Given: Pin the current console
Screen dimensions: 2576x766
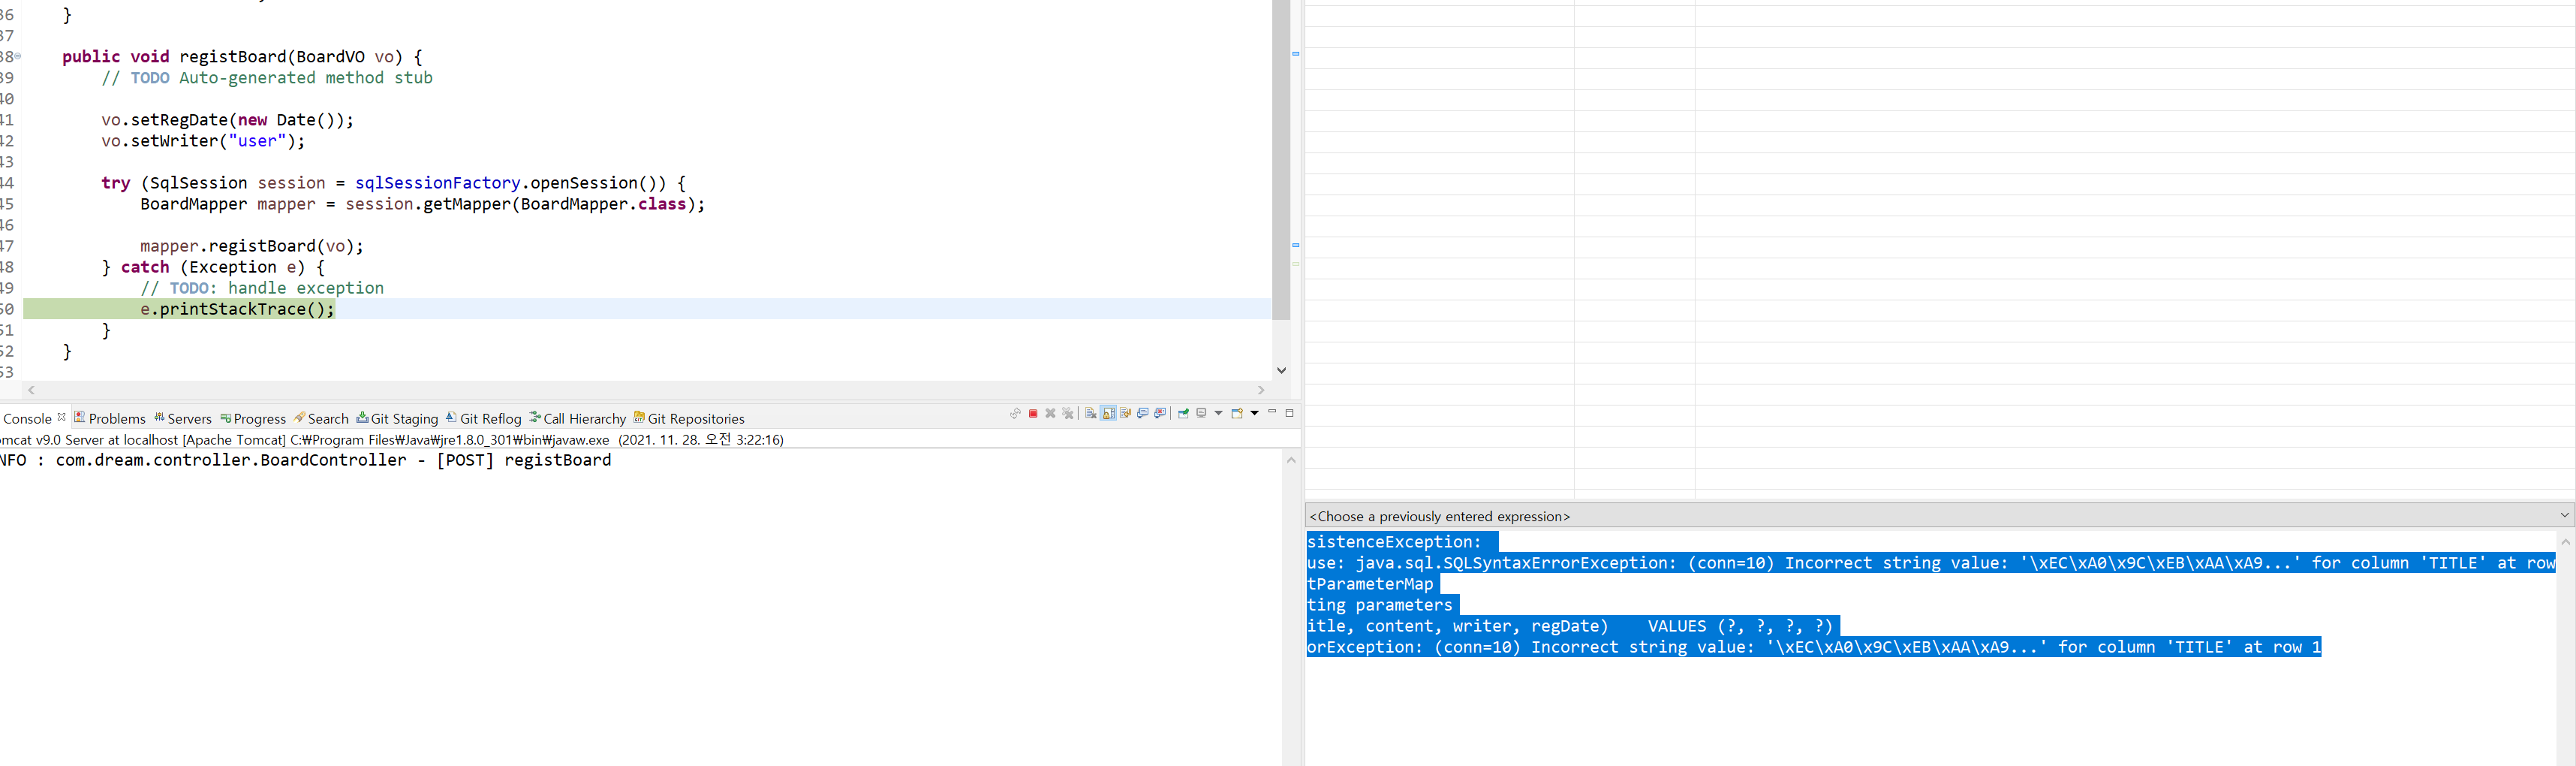Looking at the screenshot, I should 1184,413.
